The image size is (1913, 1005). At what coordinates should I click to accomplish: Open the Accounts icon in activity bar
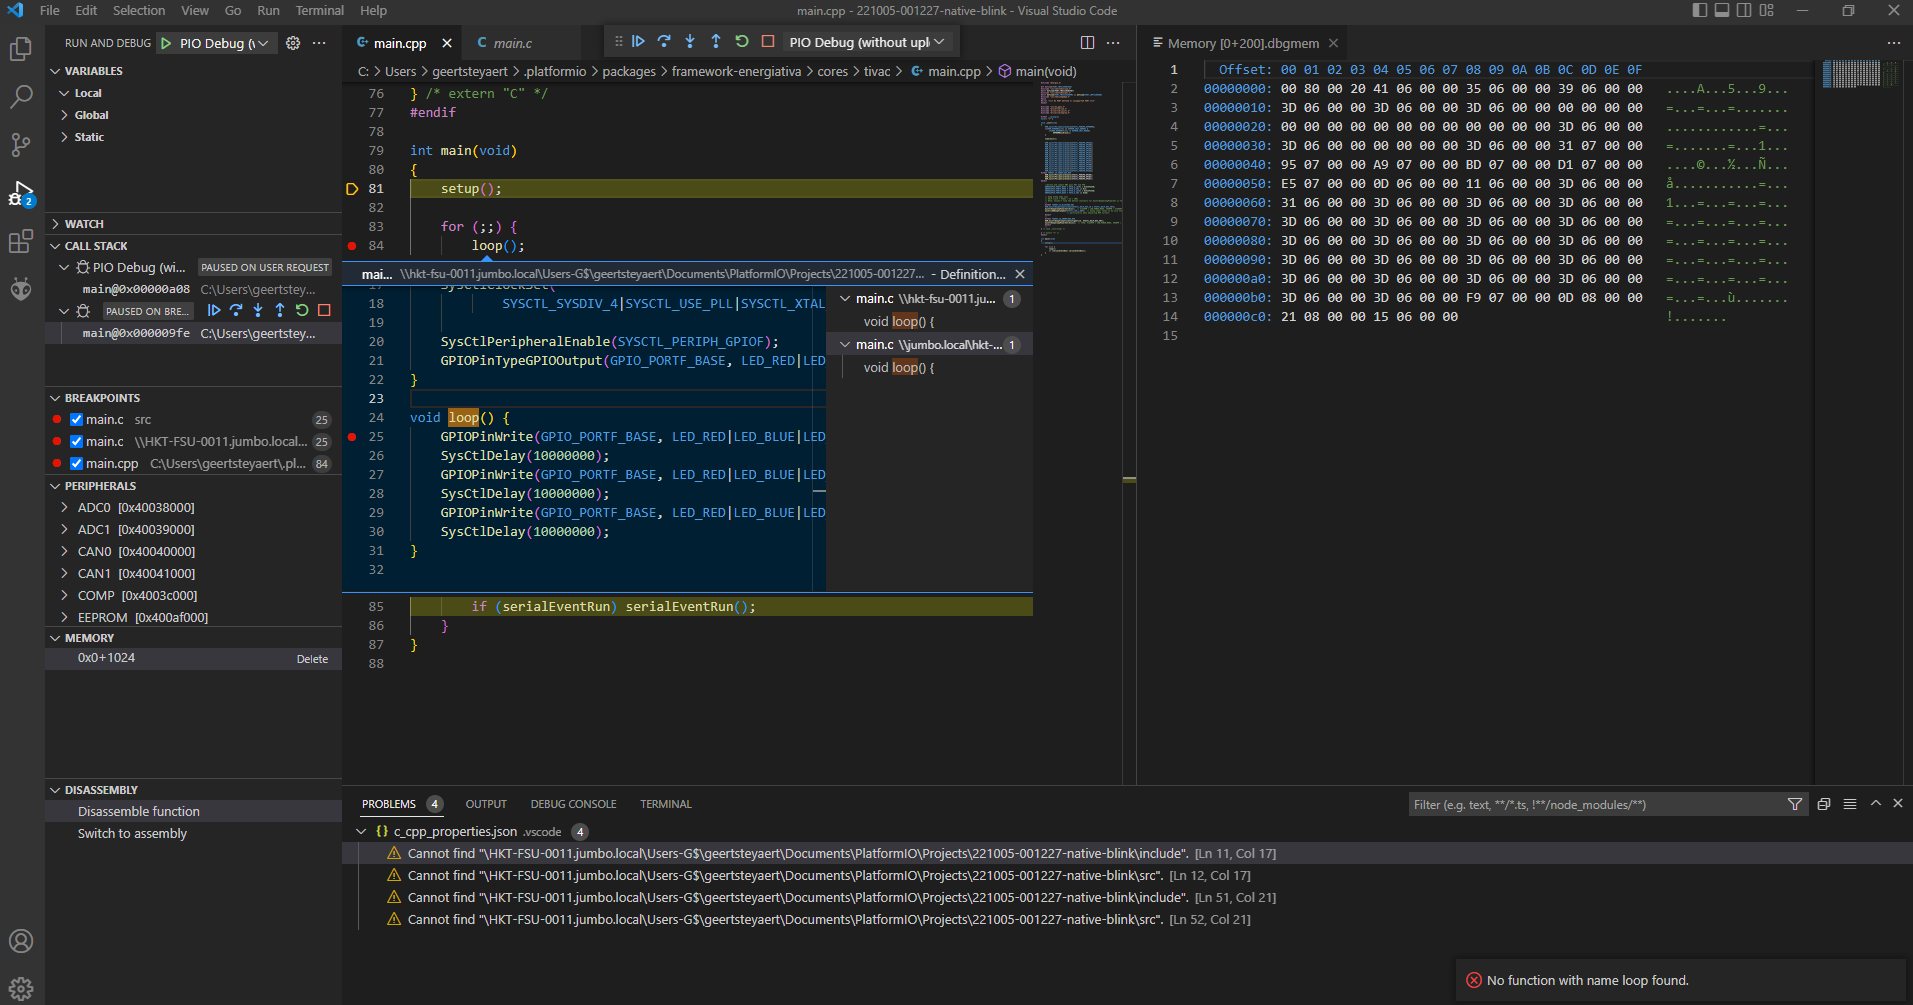click(x=21, y=941)
